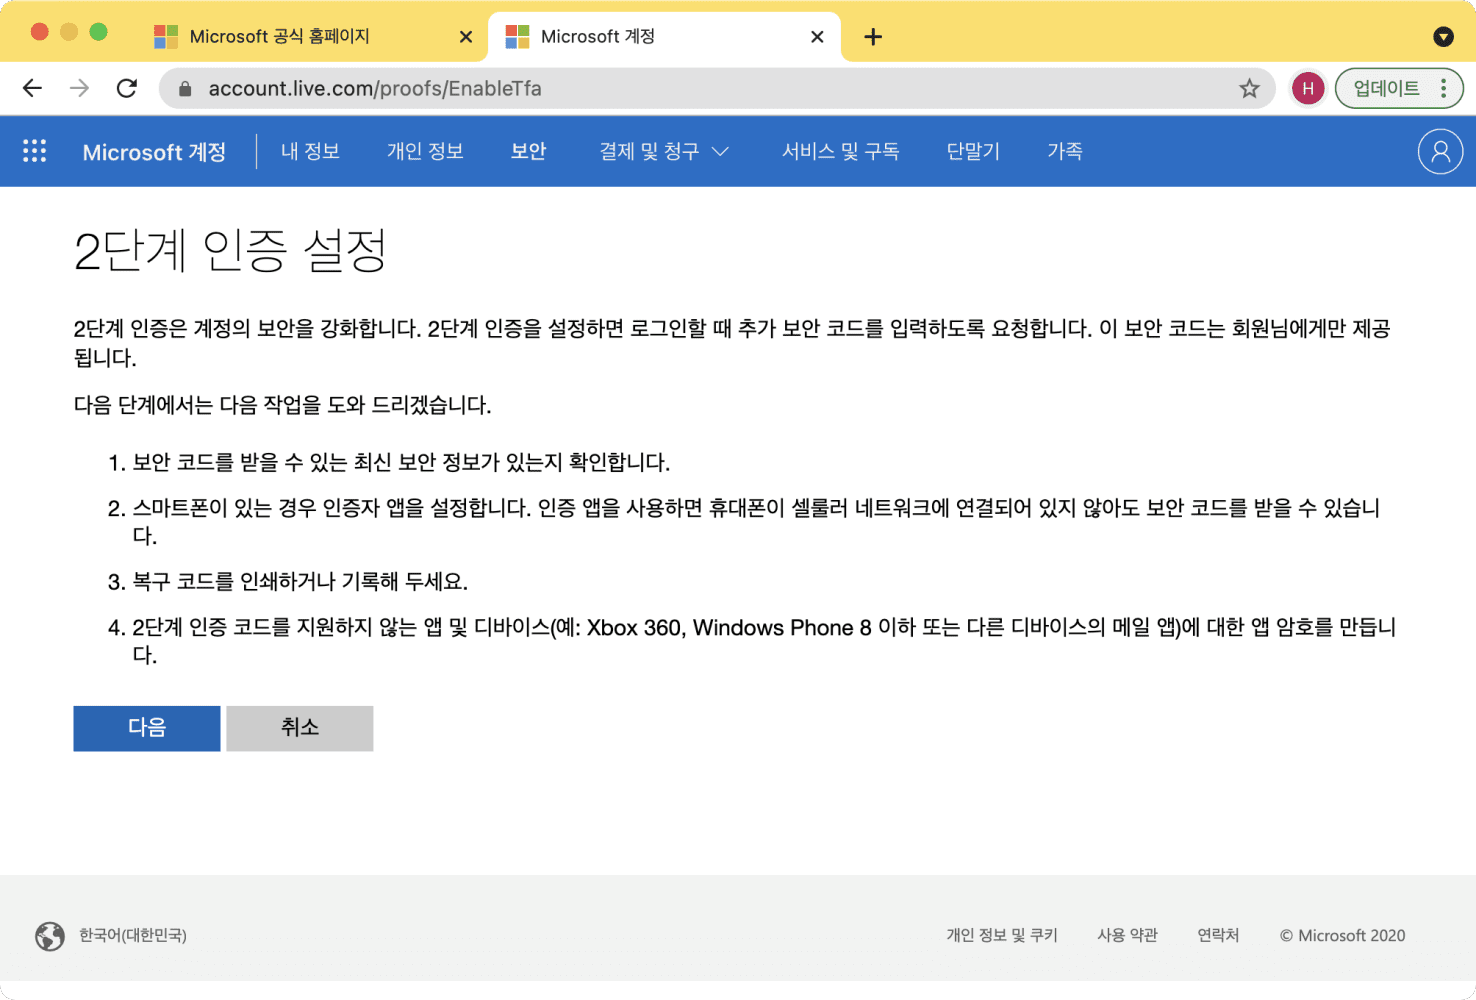Reload the current page
This screenshot has height=1000, width=1476.
click(127, 88)
